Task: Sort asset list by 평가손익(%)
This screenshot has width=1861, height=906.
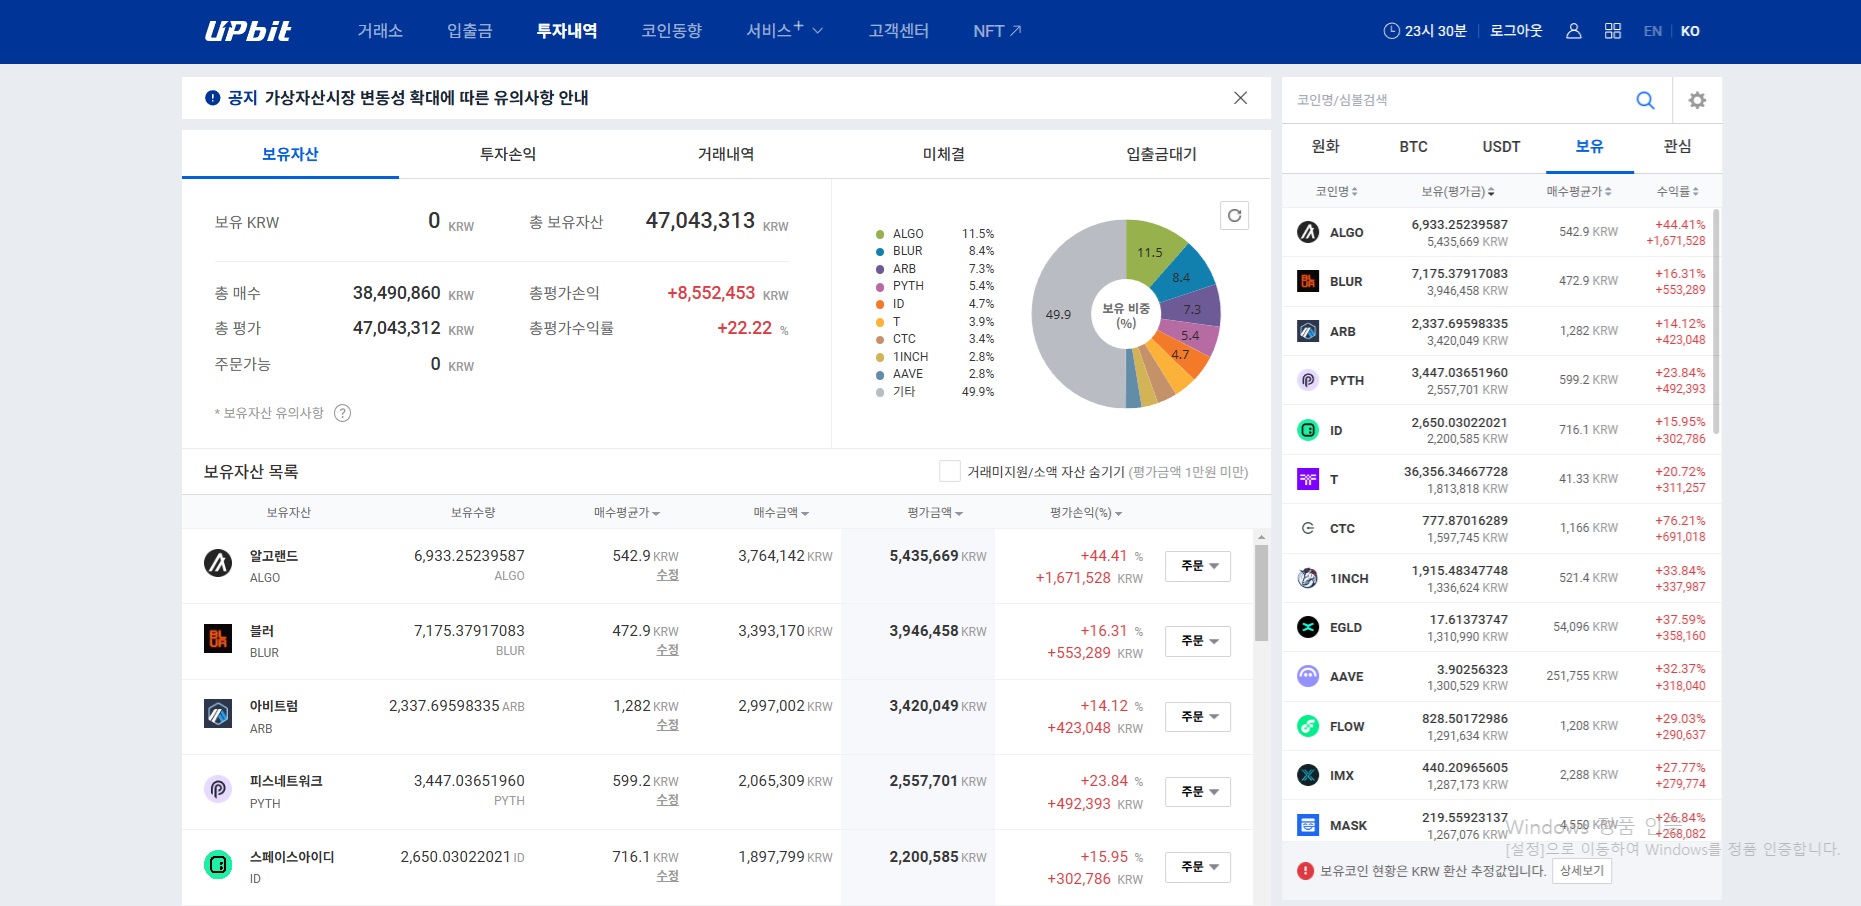Action: coord(1086,513)
